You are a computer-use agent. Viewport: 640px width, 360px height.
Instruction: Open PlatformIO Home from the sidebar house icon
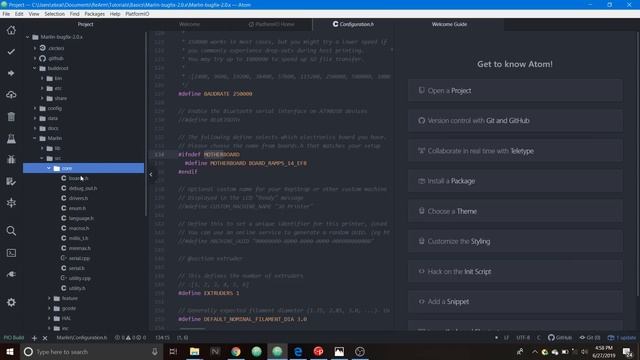pos(11,30)
